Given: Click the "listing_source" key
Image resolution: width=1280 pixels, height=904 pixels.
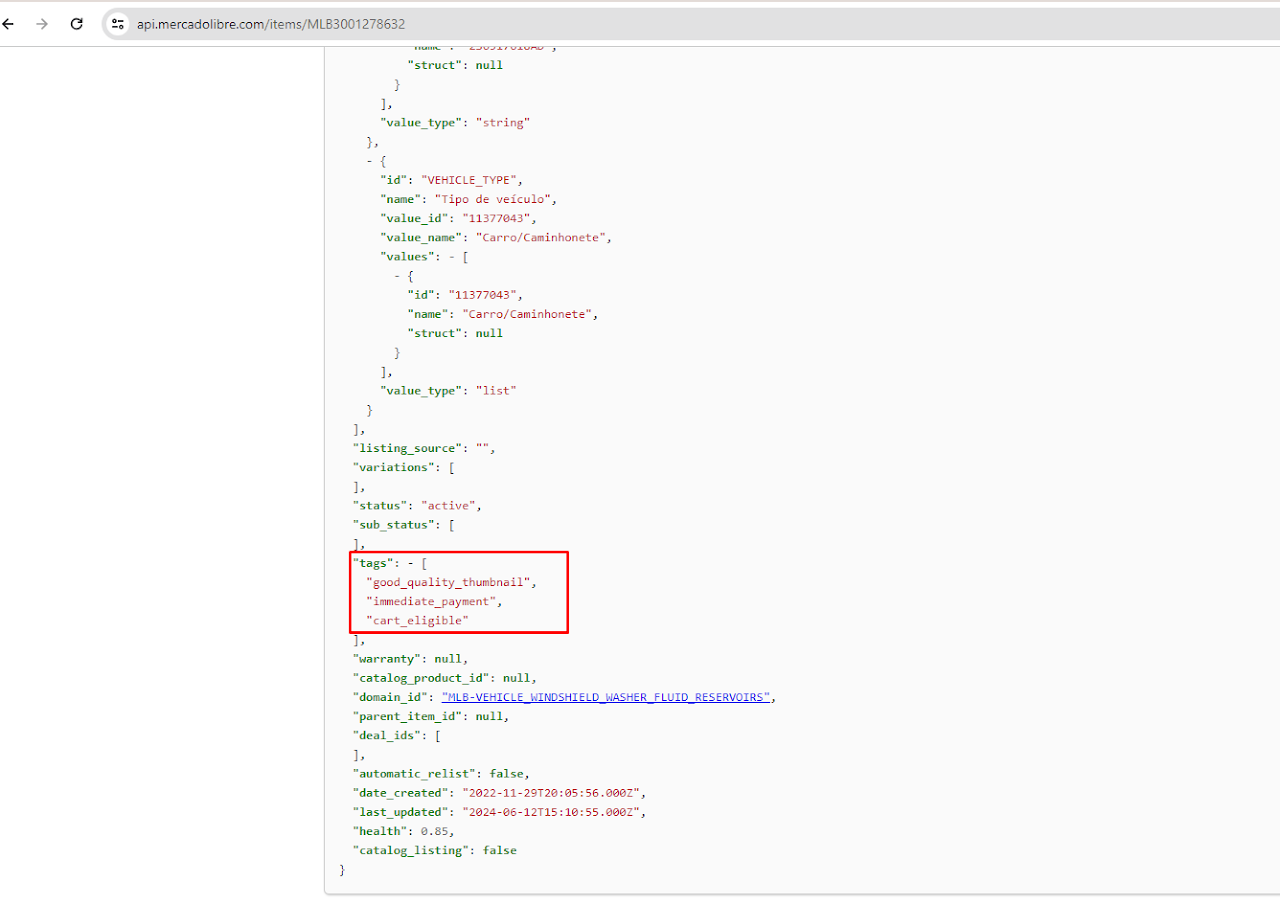Looking at the screenshot, I should click(x=408, y=448).
